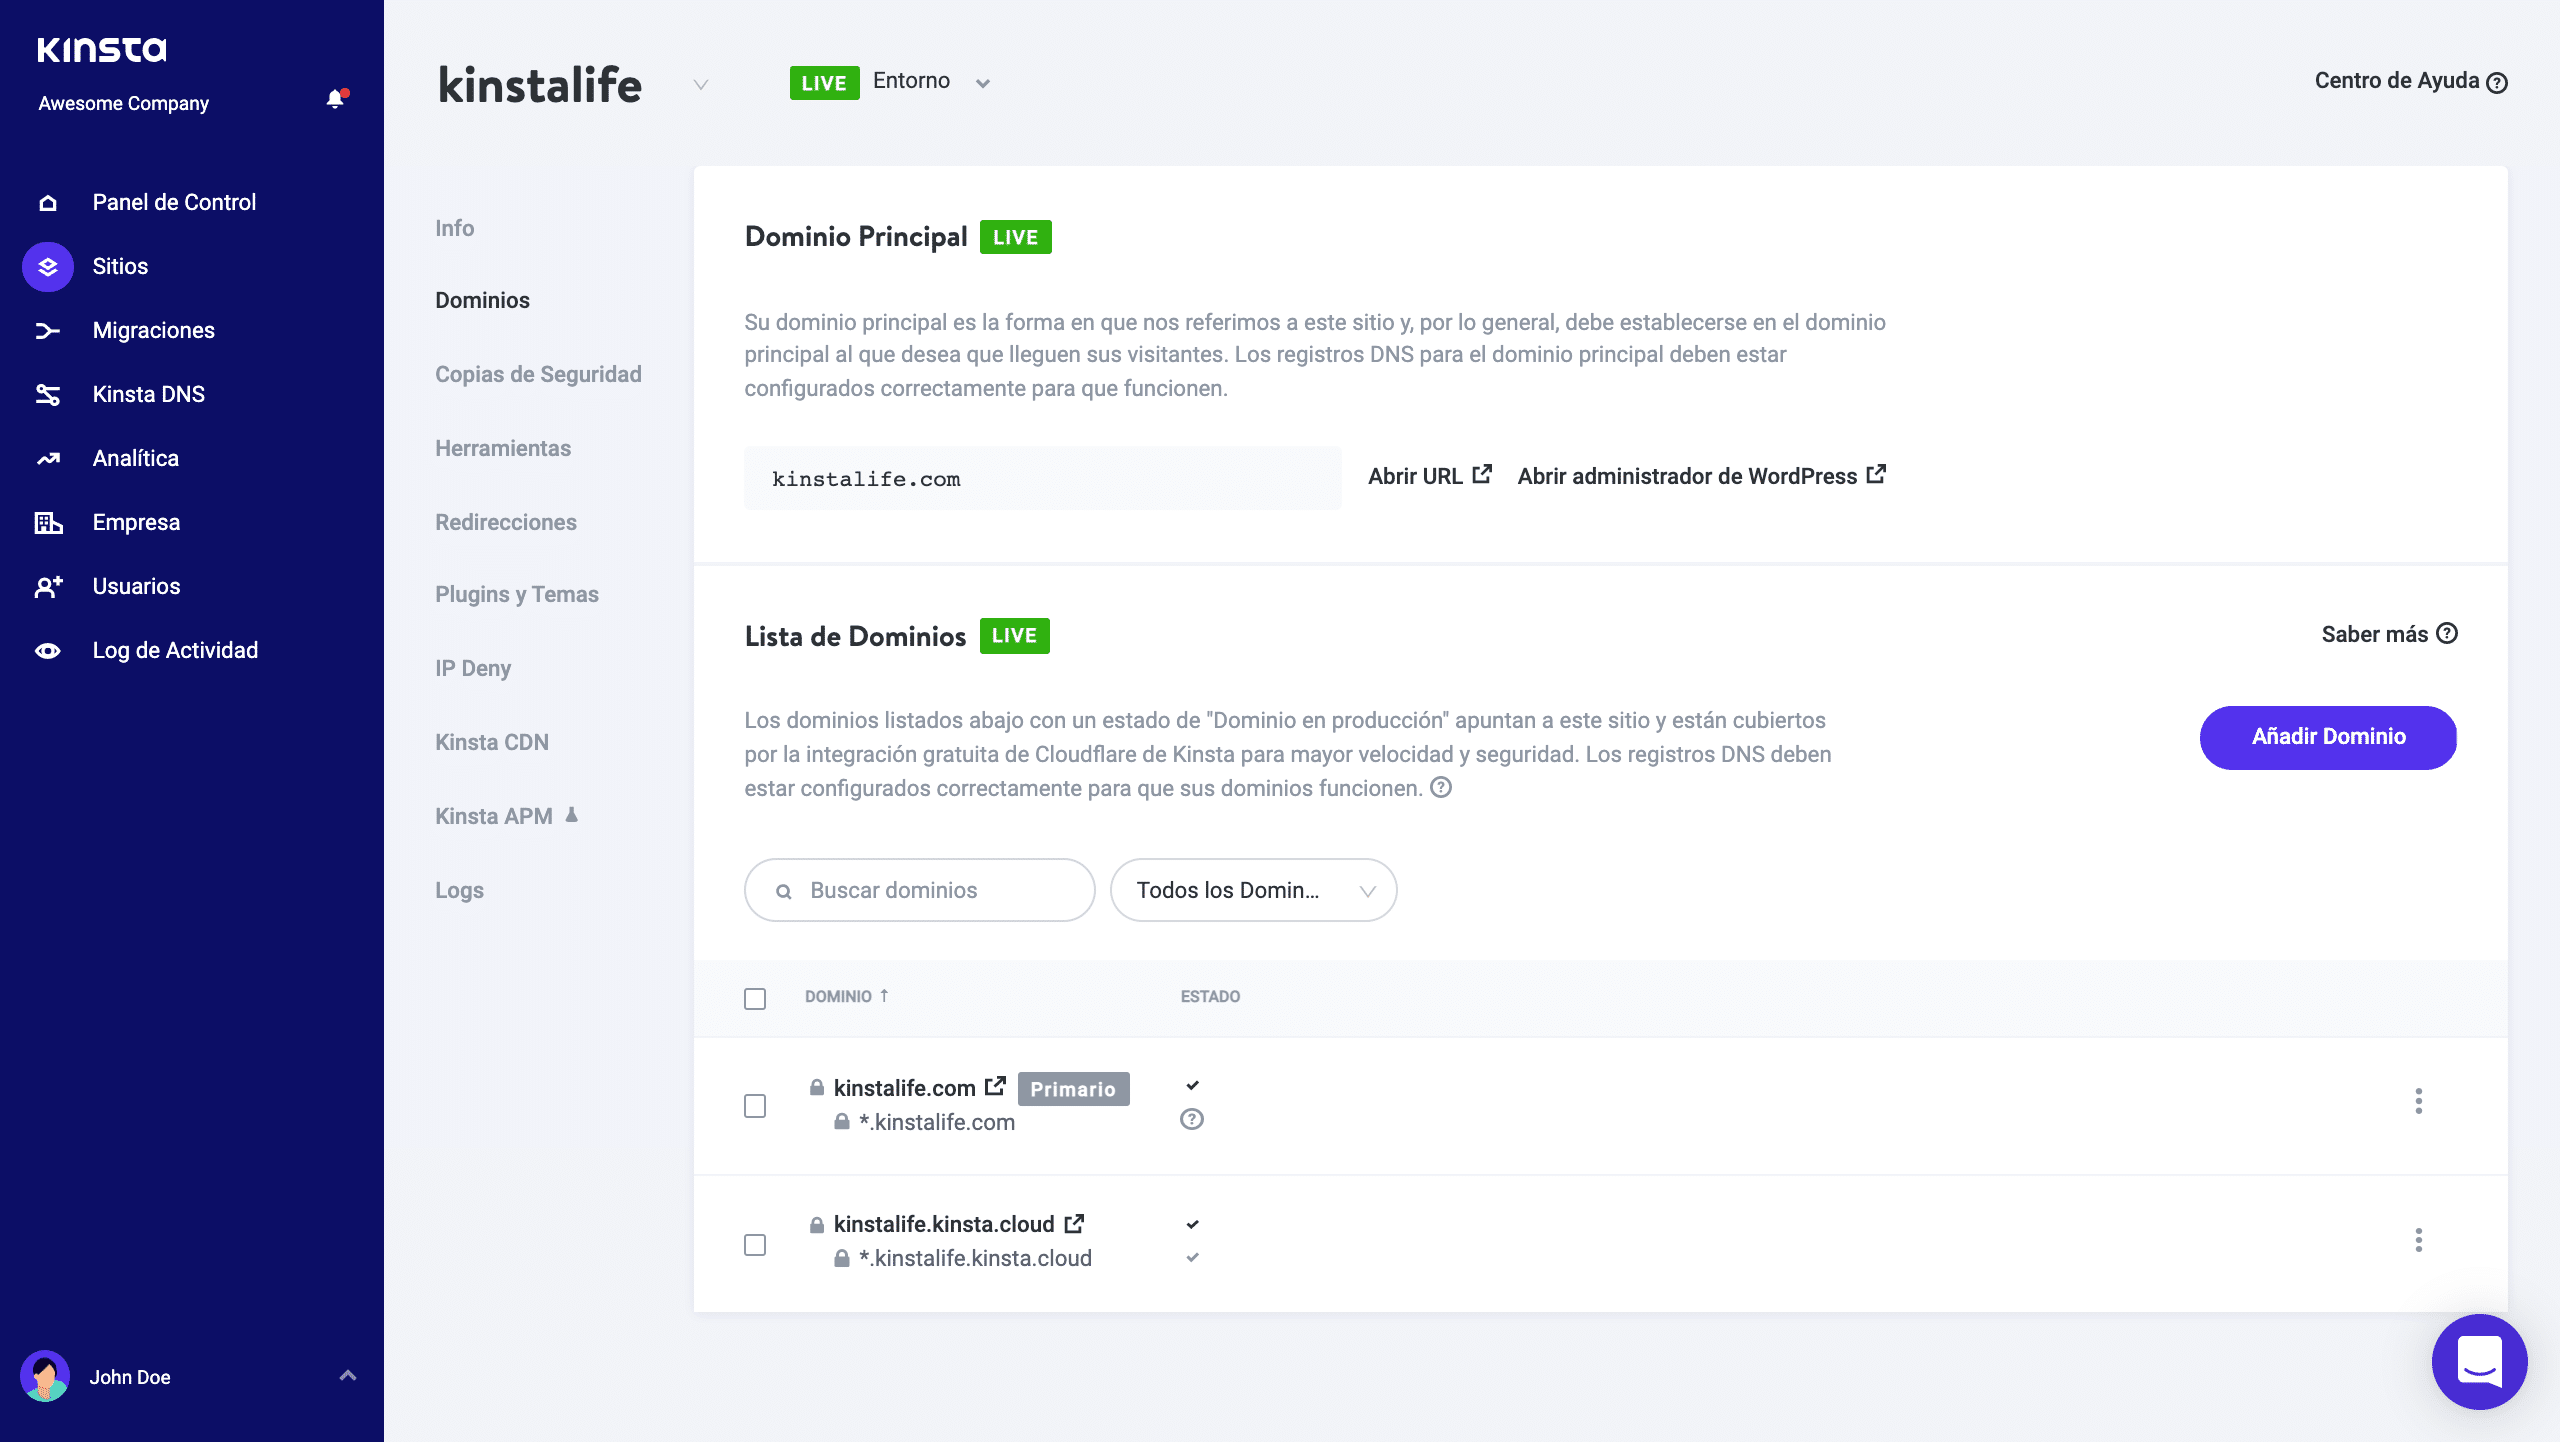The width and height of the screenshot is (2560, 1442).
Task: Click the notifications bell icon
Action: pos(335,99)
